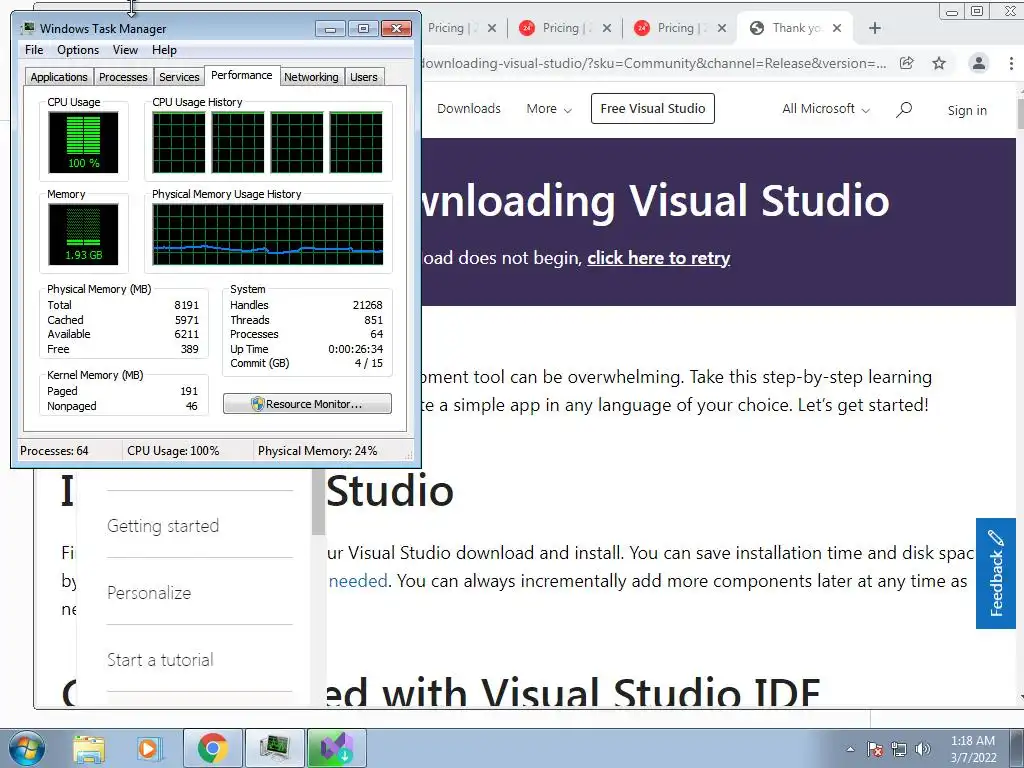Image resolution: width=1024 pixels, height=768 pixels.
Task: Click the Task Manager taskbar icon
Action: (274, 748)
